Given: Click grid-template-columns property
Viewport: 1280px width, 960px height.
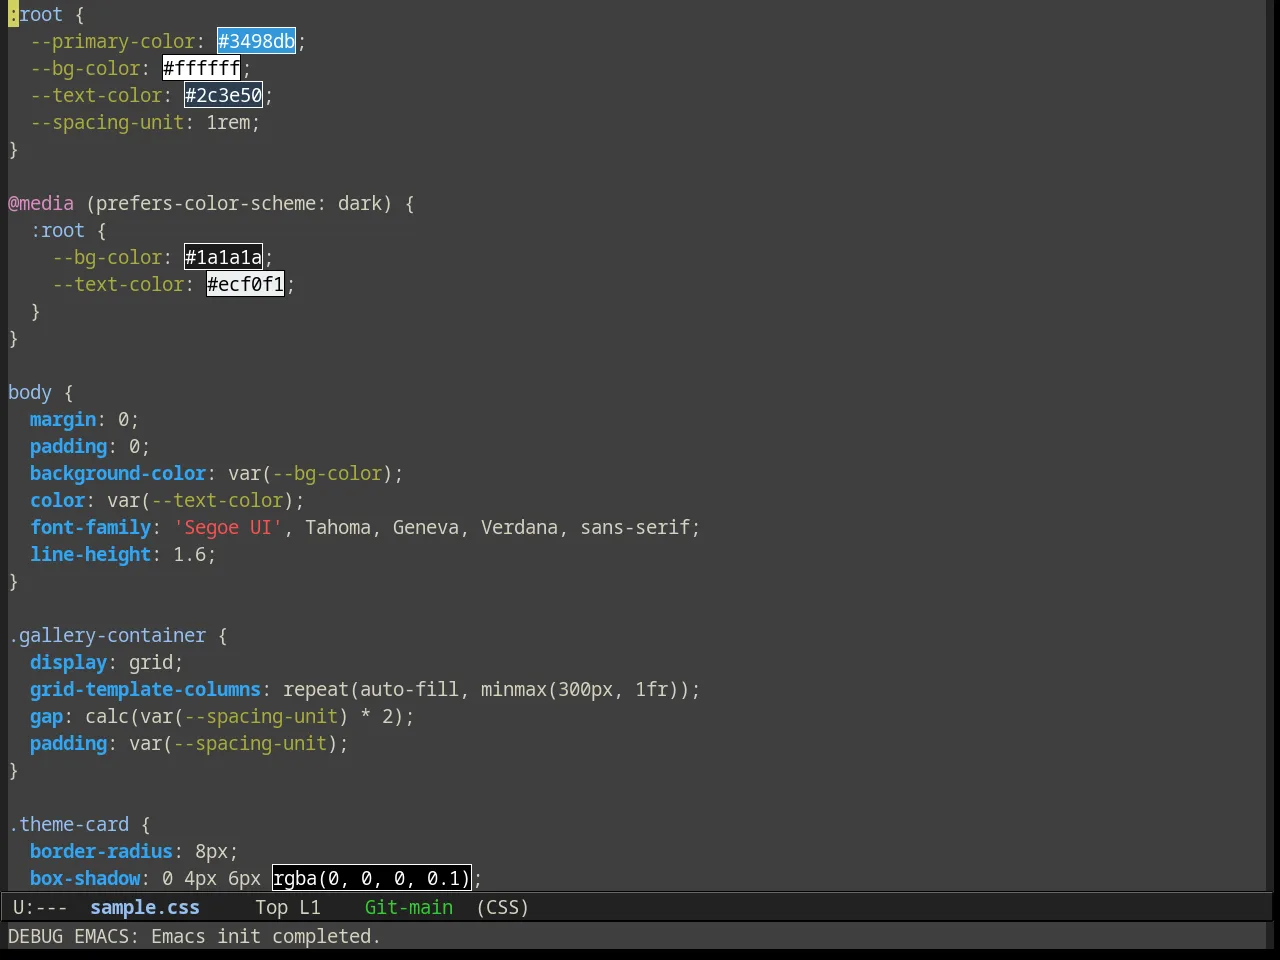Looking at the screenshot, I should click(145, 689).
